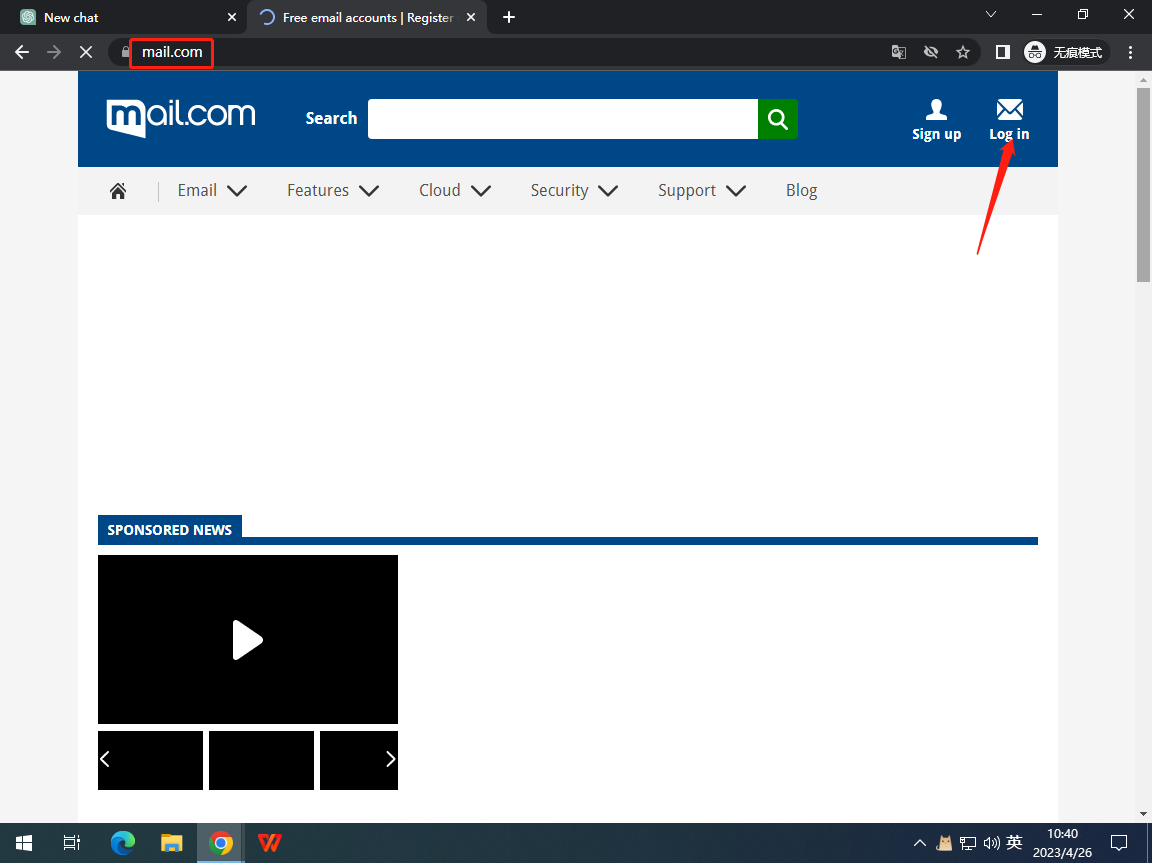This screenshot has width=1152, height=863.
Task: Click the translate page icon
Action: (899, 52)
